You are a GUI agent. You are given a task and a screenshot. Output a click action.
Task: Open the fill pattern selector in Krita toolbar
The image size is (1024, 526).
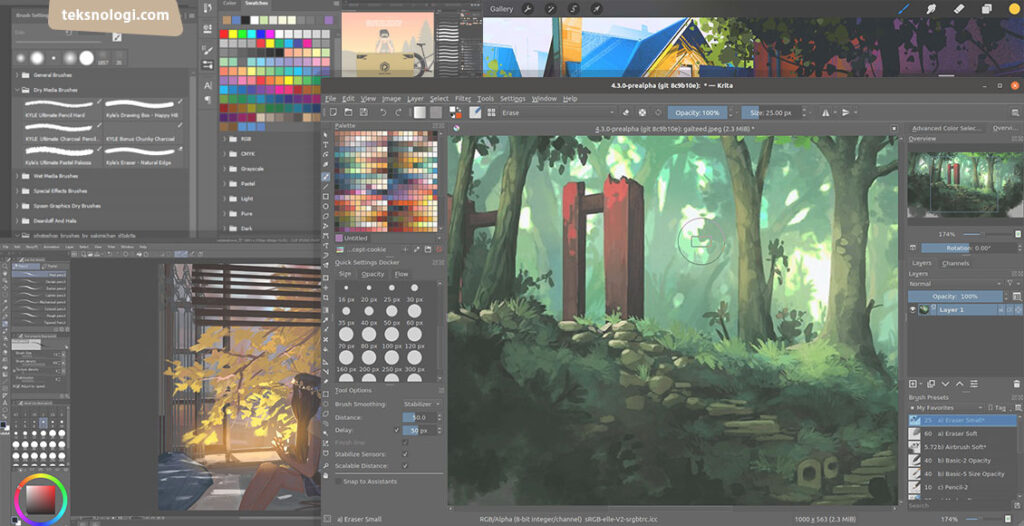(x=436, y=112)
